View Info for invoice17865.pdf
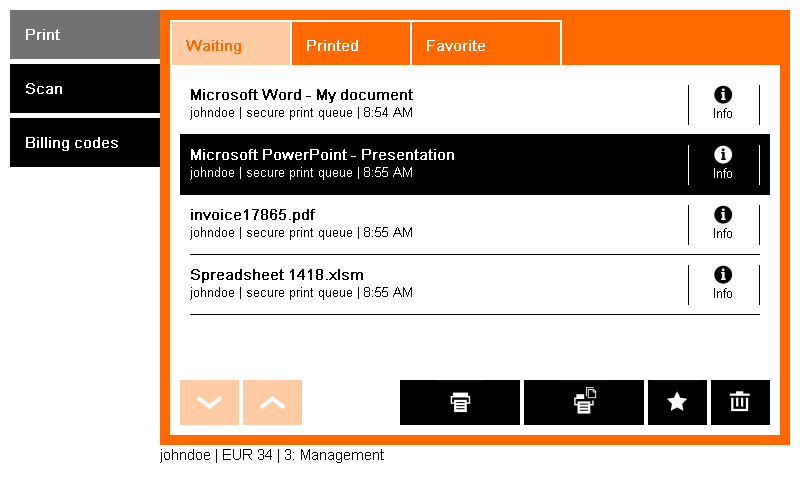This screenshot has height=480, width=800. tap(723, 224)
